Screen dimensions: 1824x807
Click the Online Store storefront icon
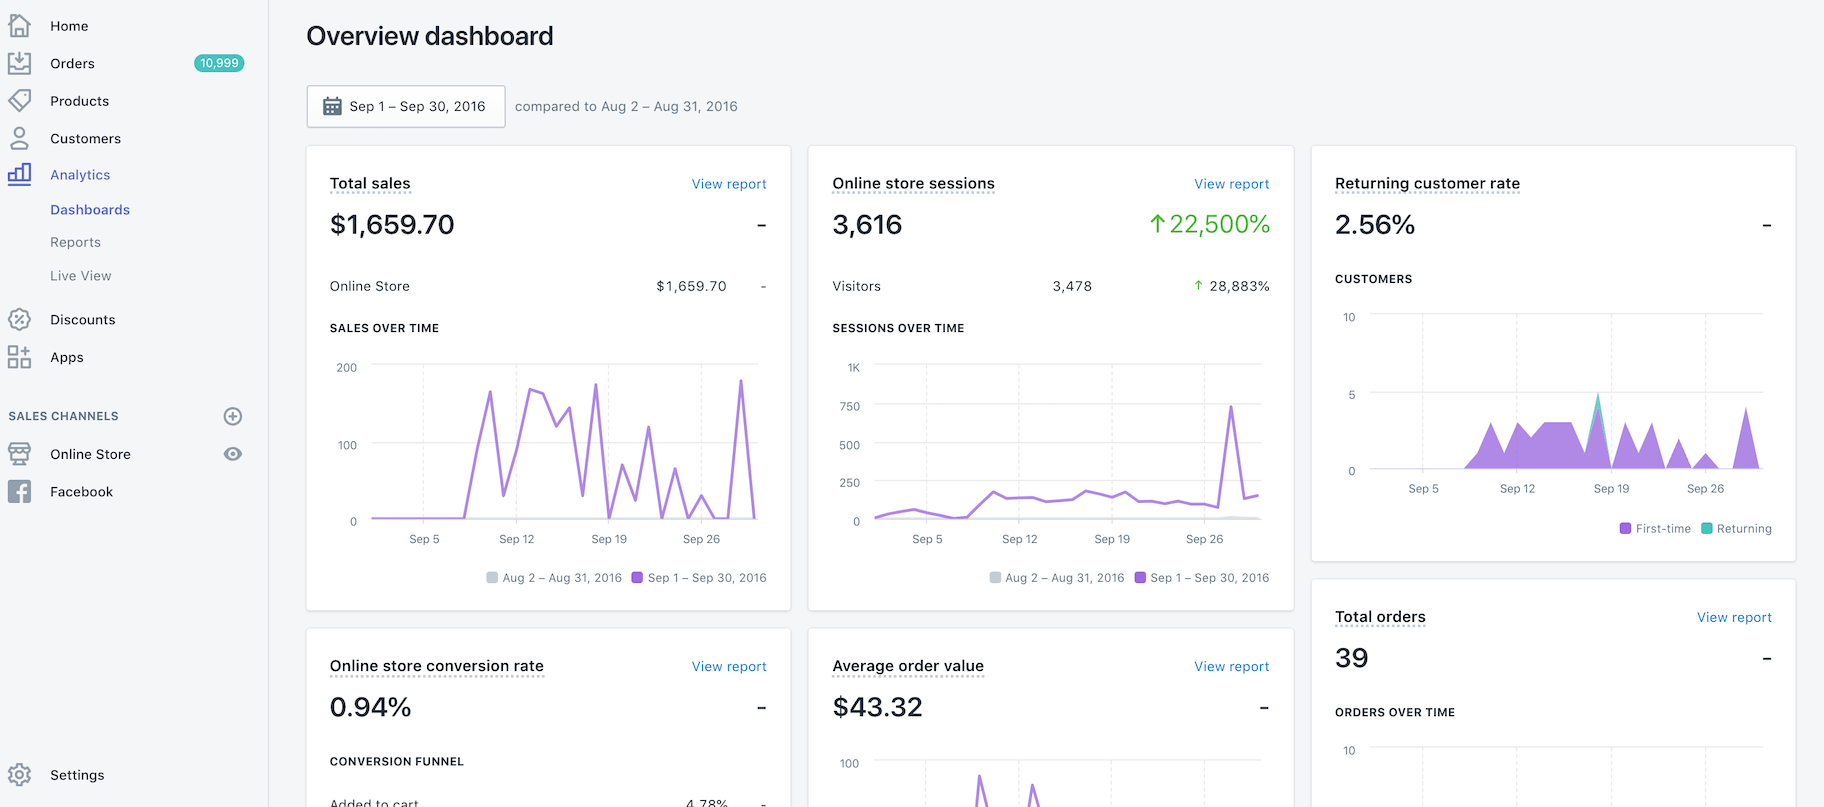click(19, 454)
